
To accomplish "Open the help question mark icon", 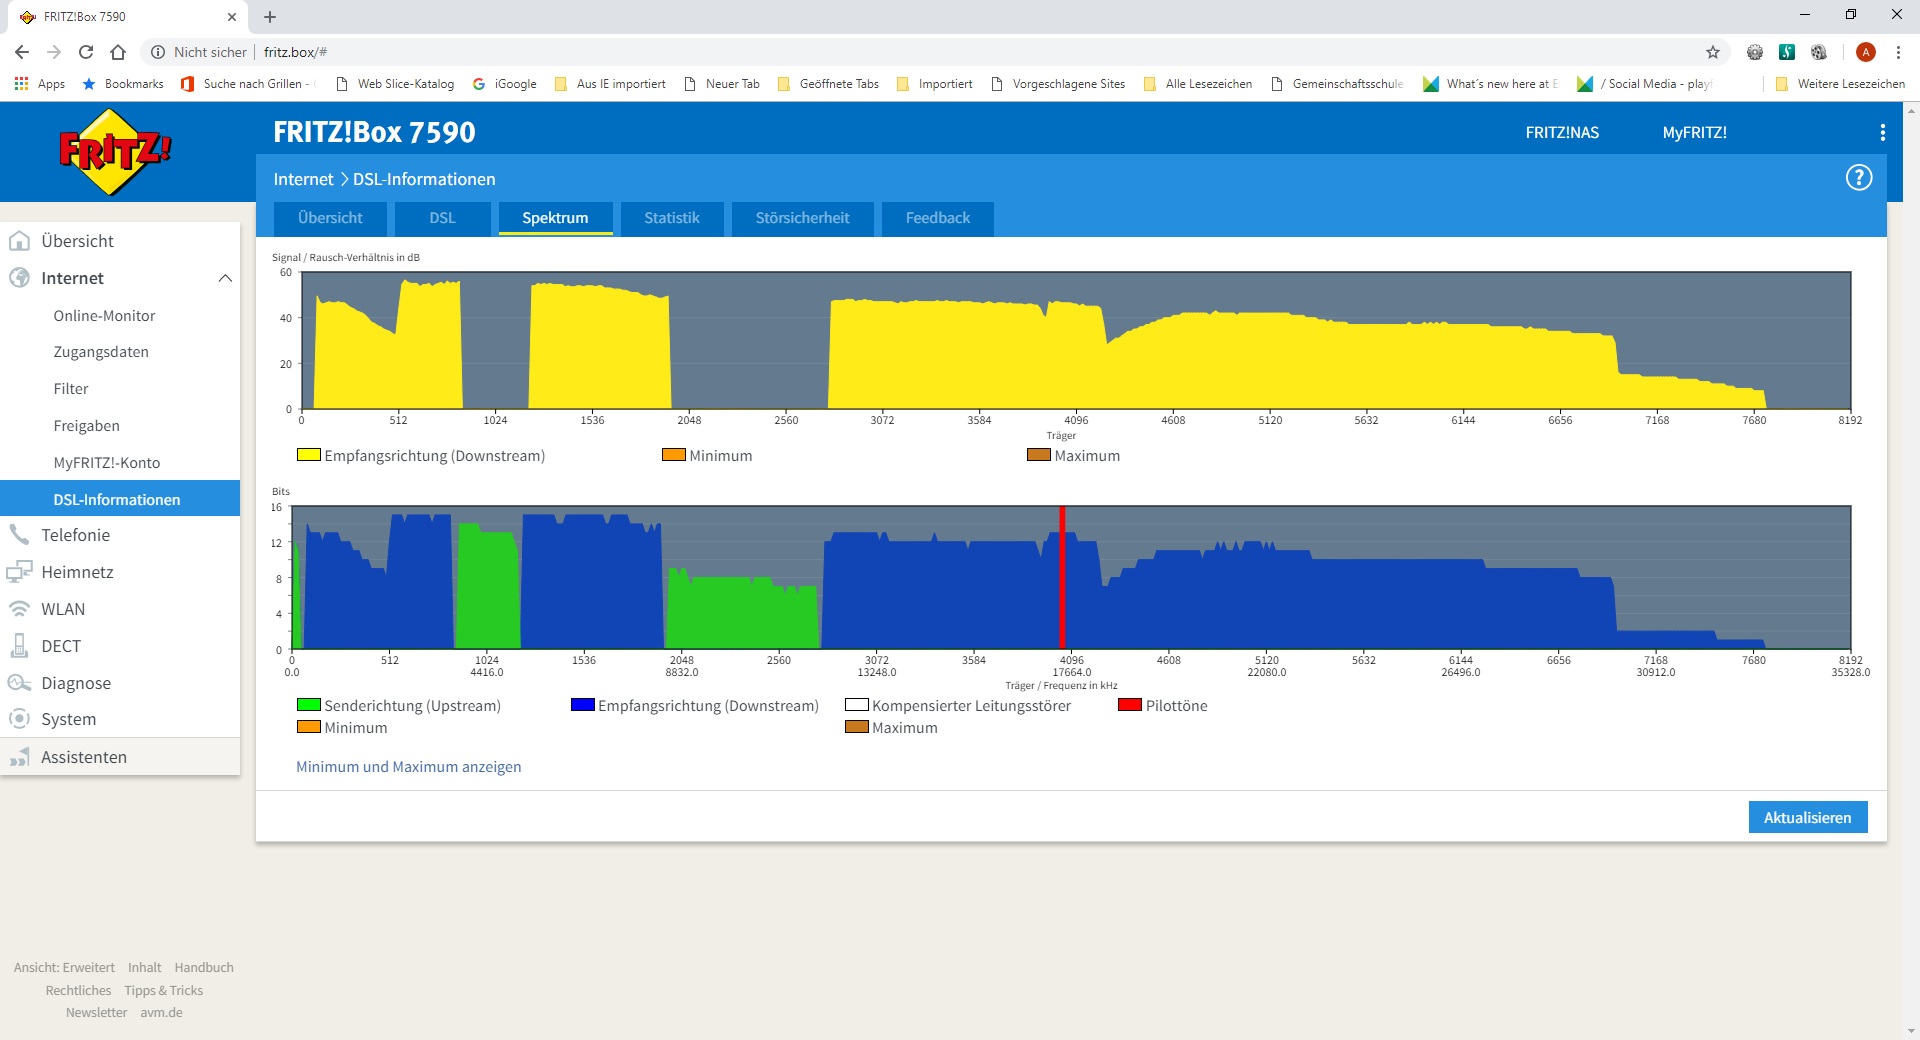I will 1858,178.
